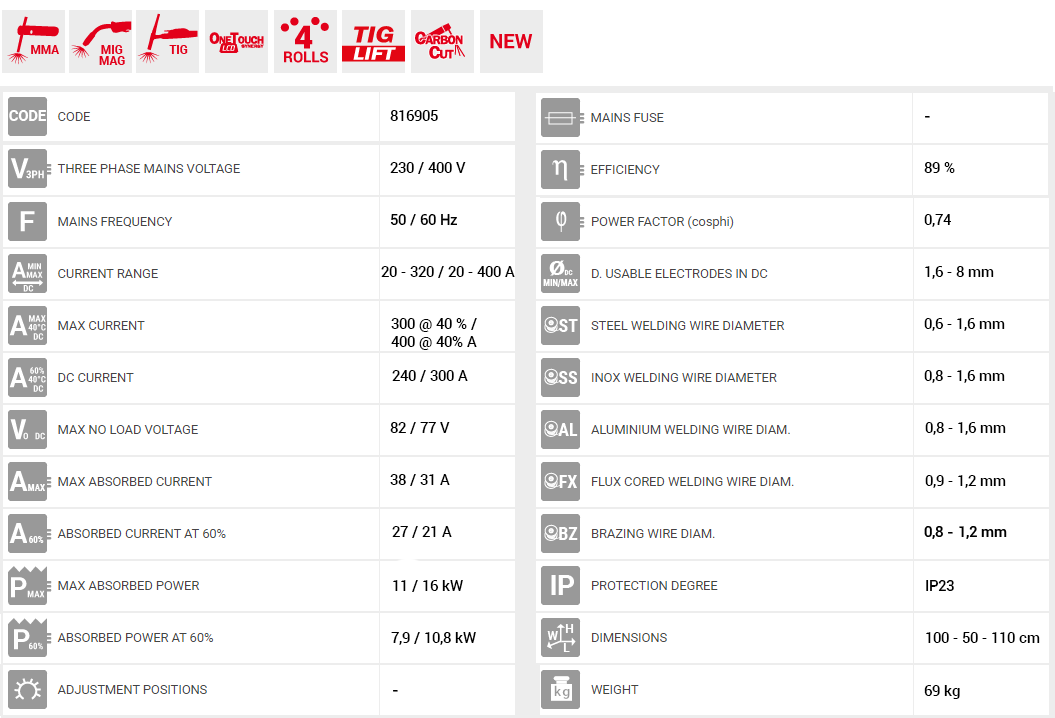Select the mains frequency F icon

[x=27, y=221]
